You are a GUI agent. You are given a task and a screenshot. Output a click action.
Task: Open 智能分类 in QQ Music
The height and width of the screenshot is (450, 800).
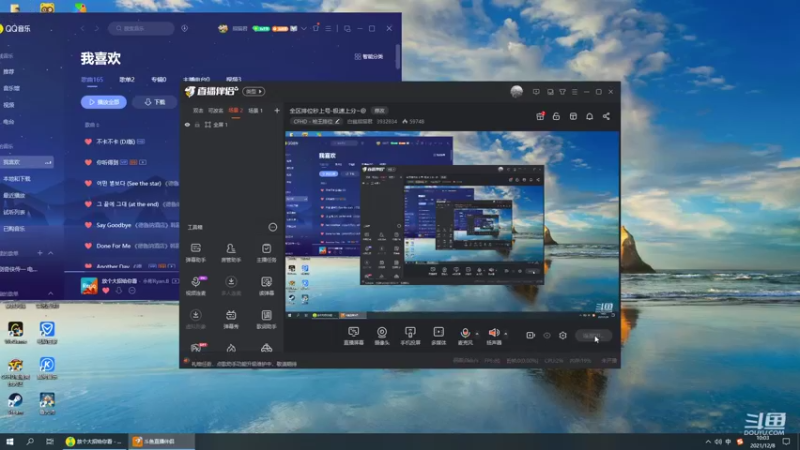coord(368,57)
